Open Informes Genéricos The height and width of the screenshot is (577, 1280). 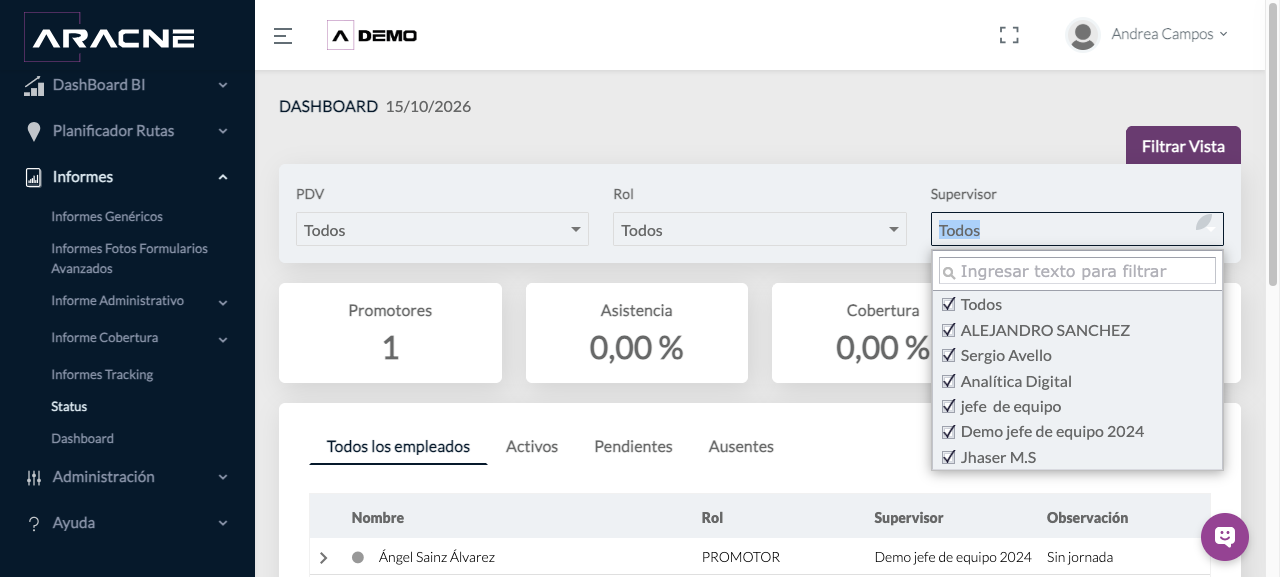click(x=107, y=216)
